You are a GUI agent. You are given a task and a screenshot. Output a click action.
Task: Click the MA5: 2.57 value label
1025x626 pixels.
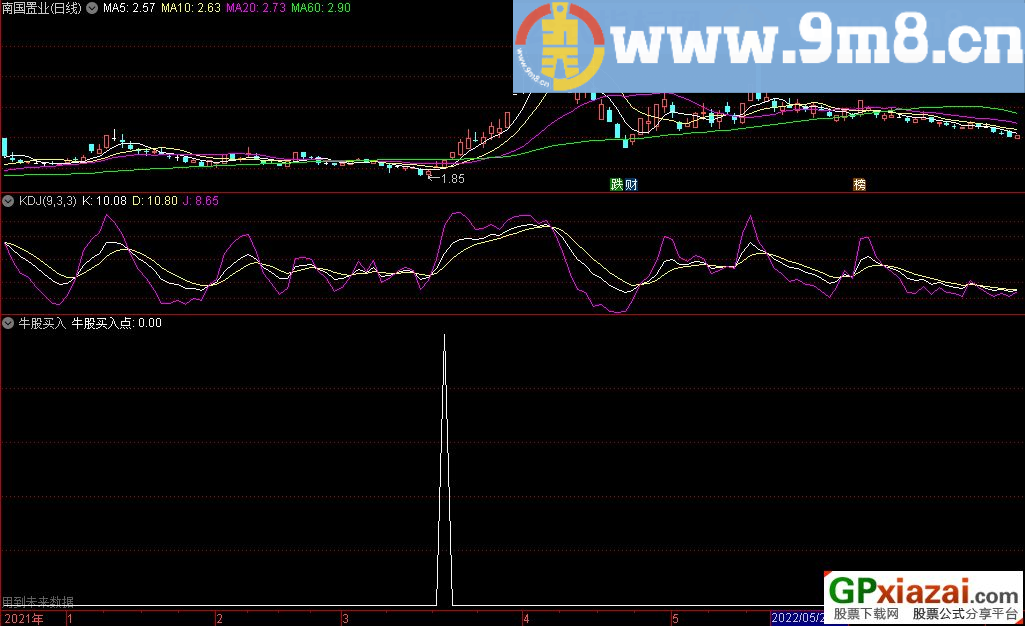coord(129,8)
